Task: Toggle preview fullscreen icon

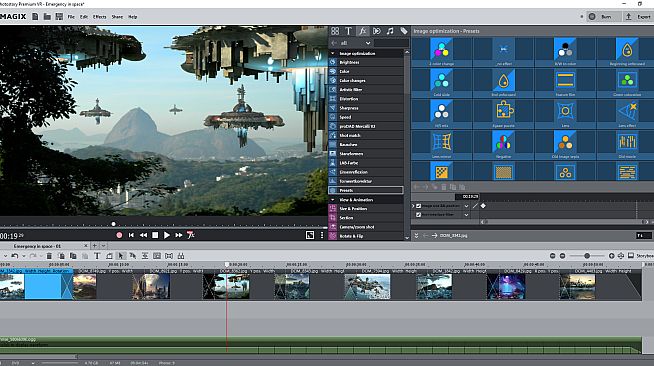Action: coord(310,235)
